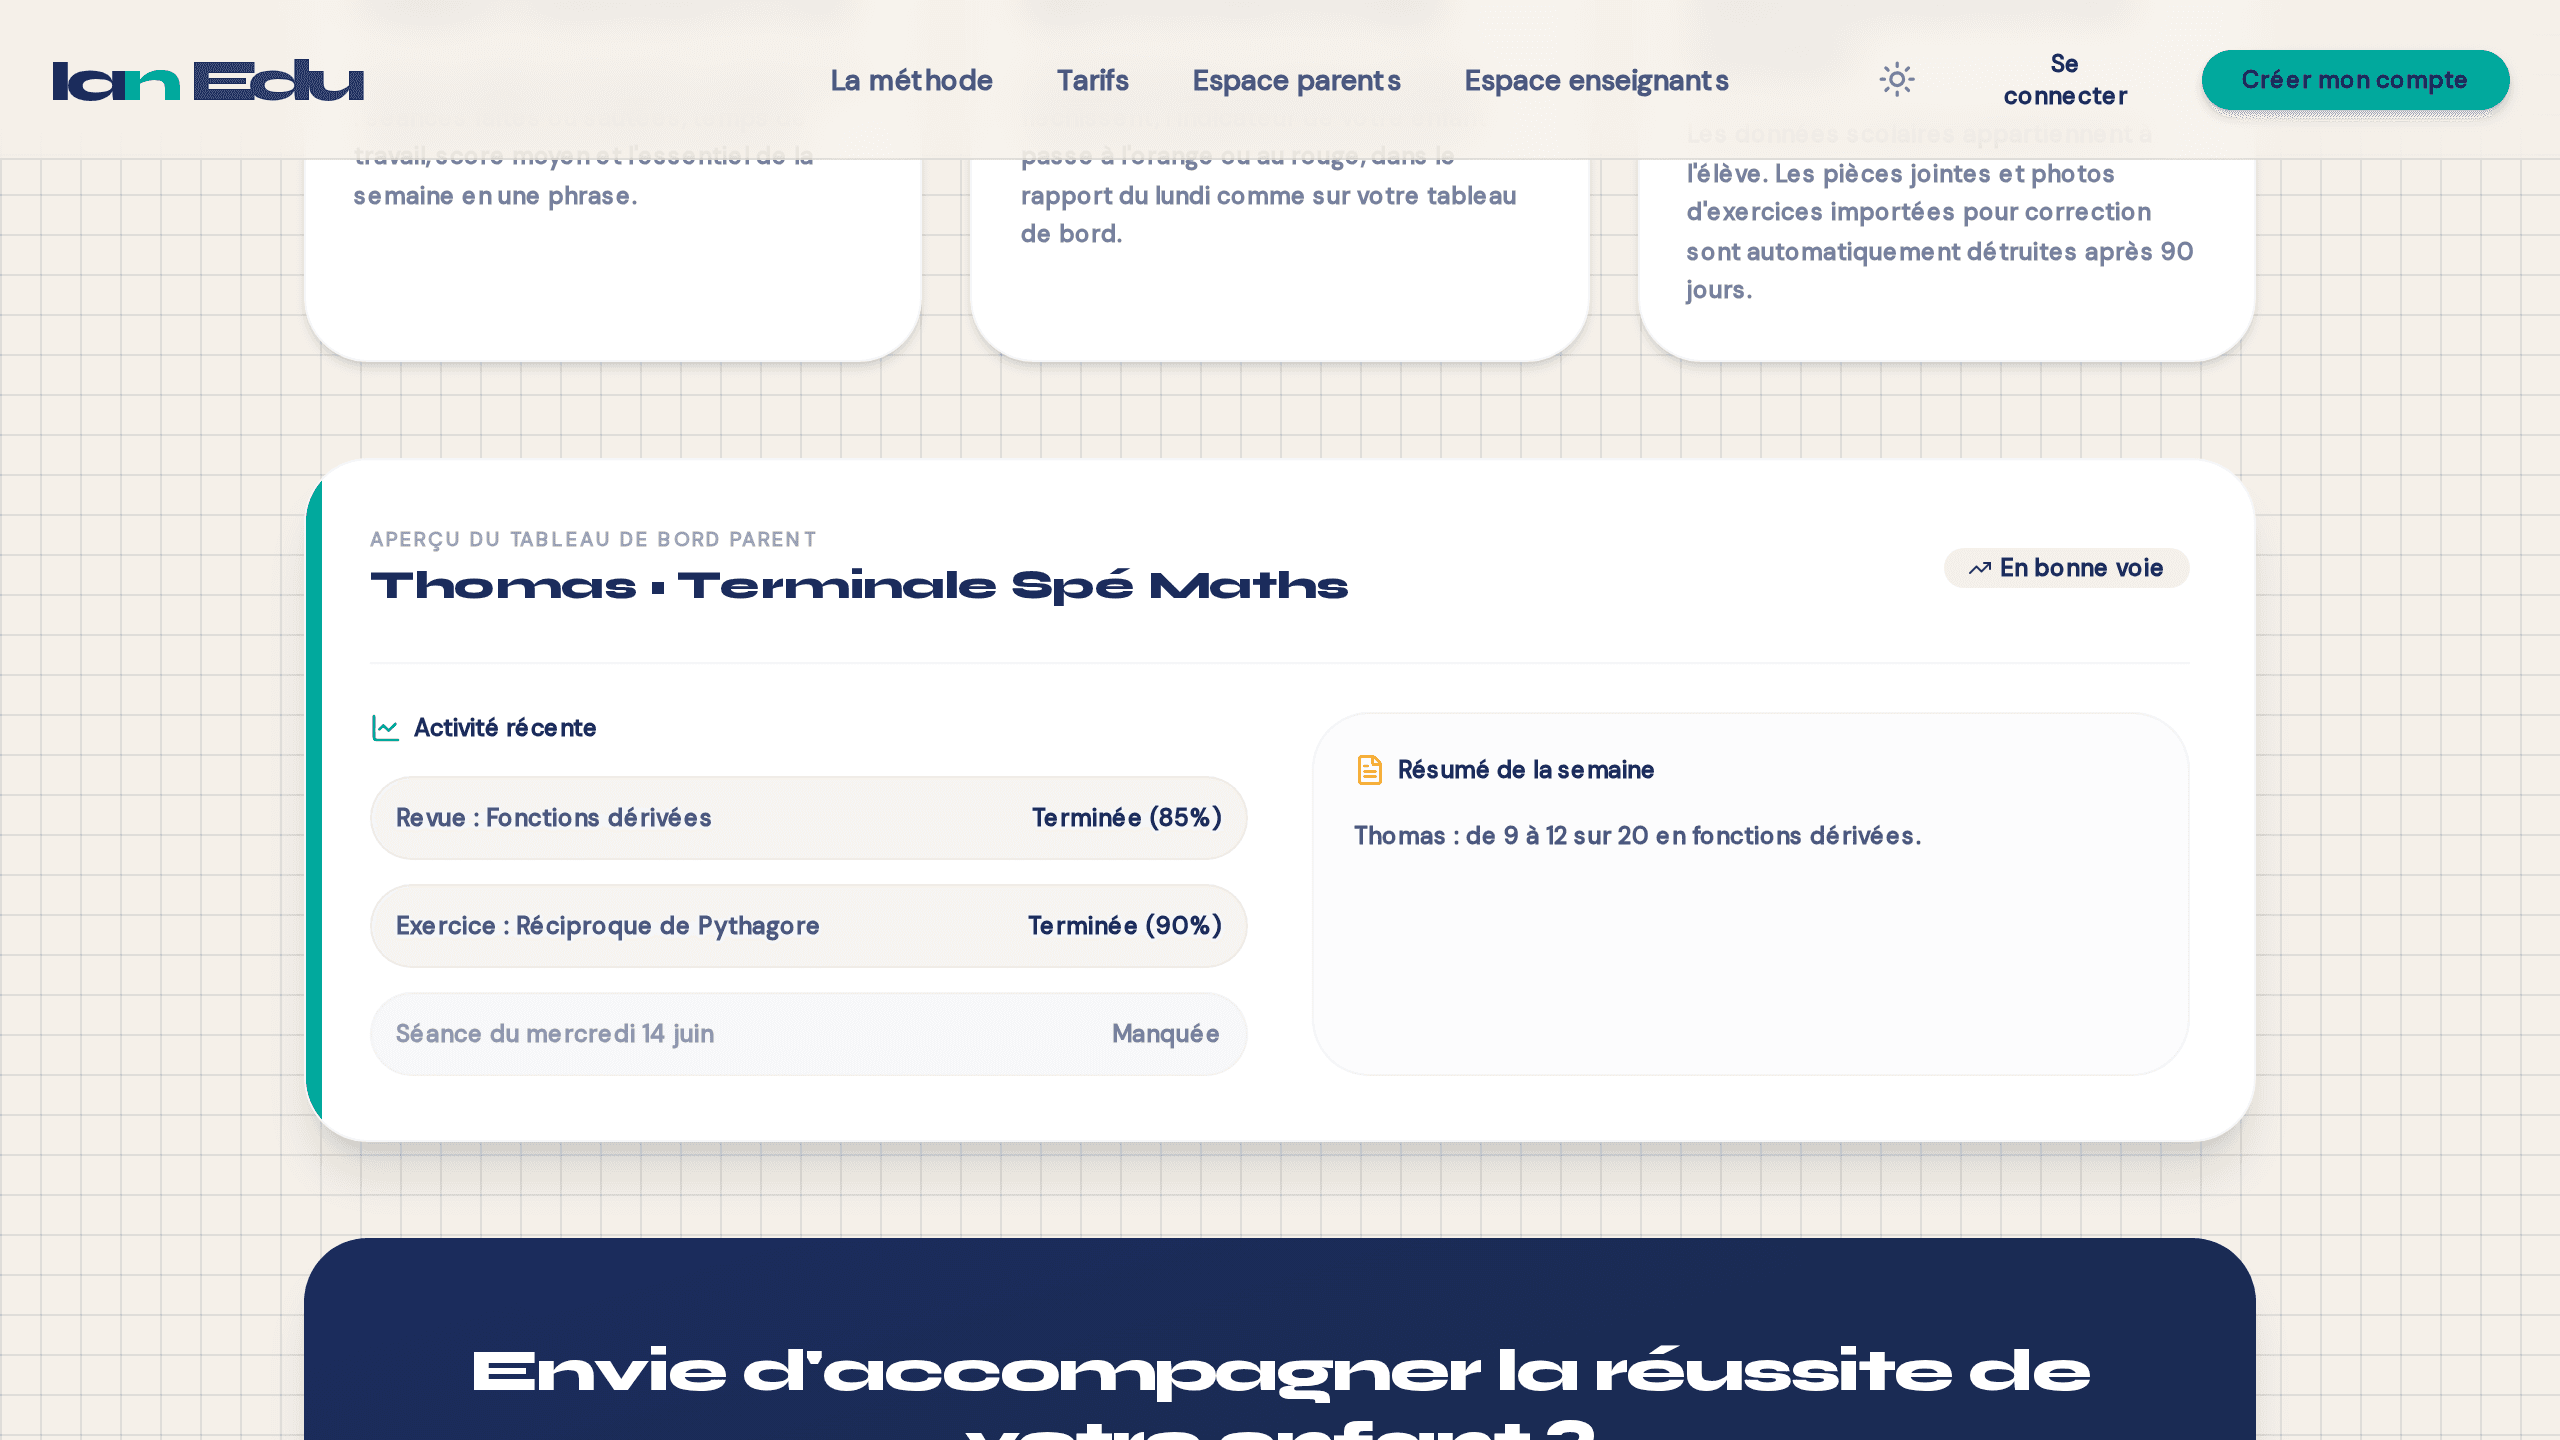
Task: Click the Terminée (85%) status
Action: tap(1126, 818)
